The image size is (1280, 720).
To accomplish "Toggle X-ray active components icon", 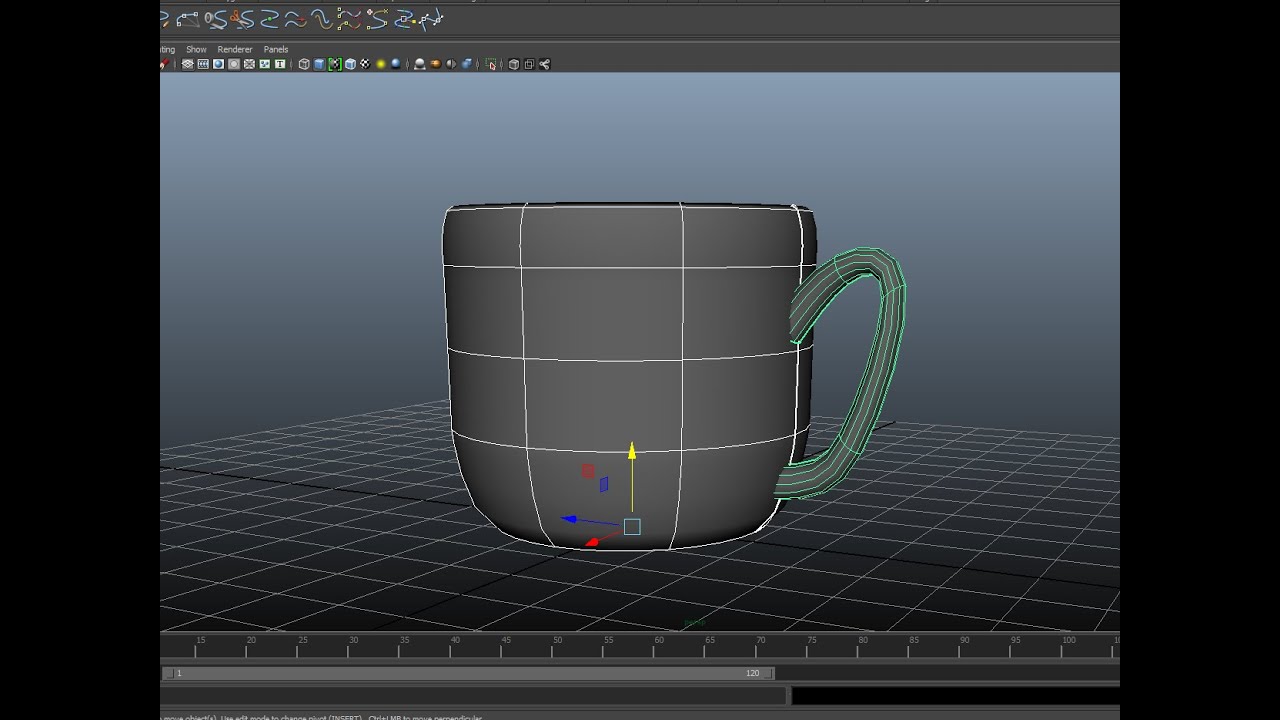I will click(529, 64).
